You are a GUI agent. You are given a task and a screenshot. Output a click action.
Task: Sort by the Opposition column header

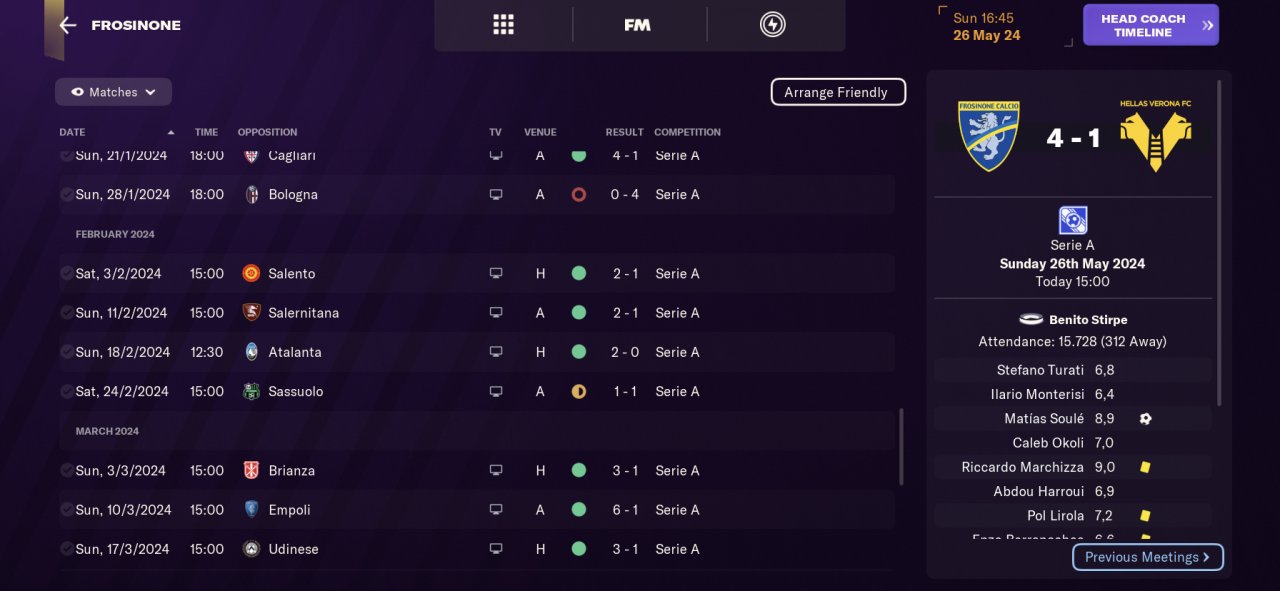267,132
